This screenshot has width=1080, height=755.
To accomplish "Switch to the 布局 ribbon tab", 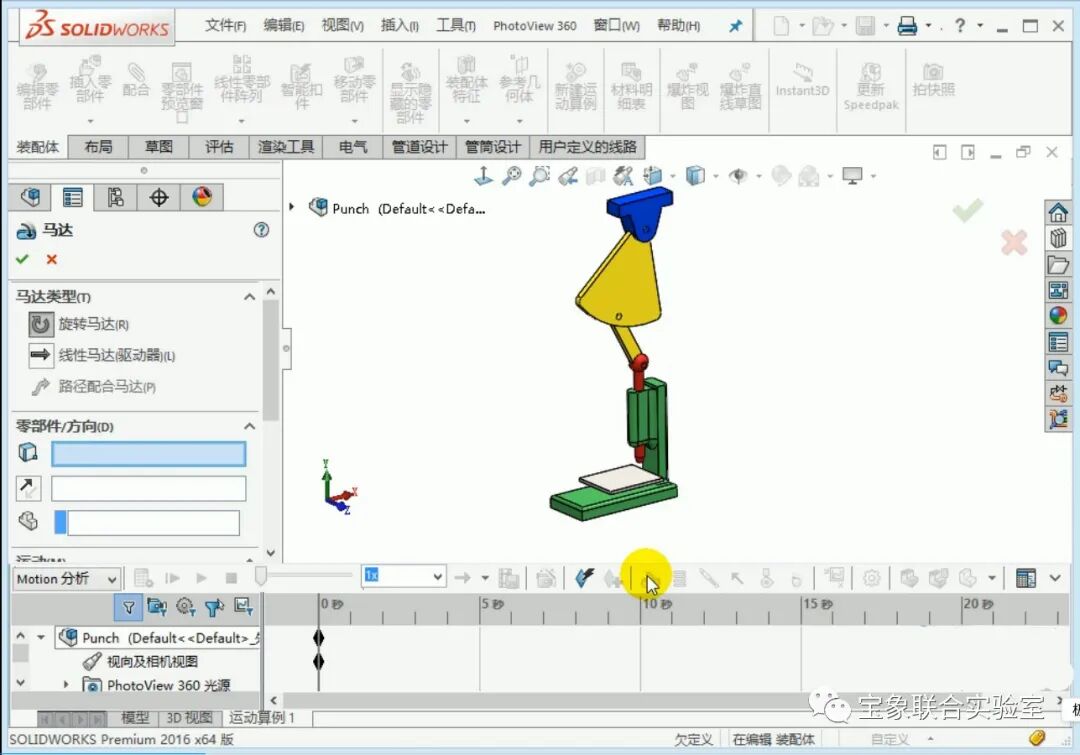I will click(98, 147).
